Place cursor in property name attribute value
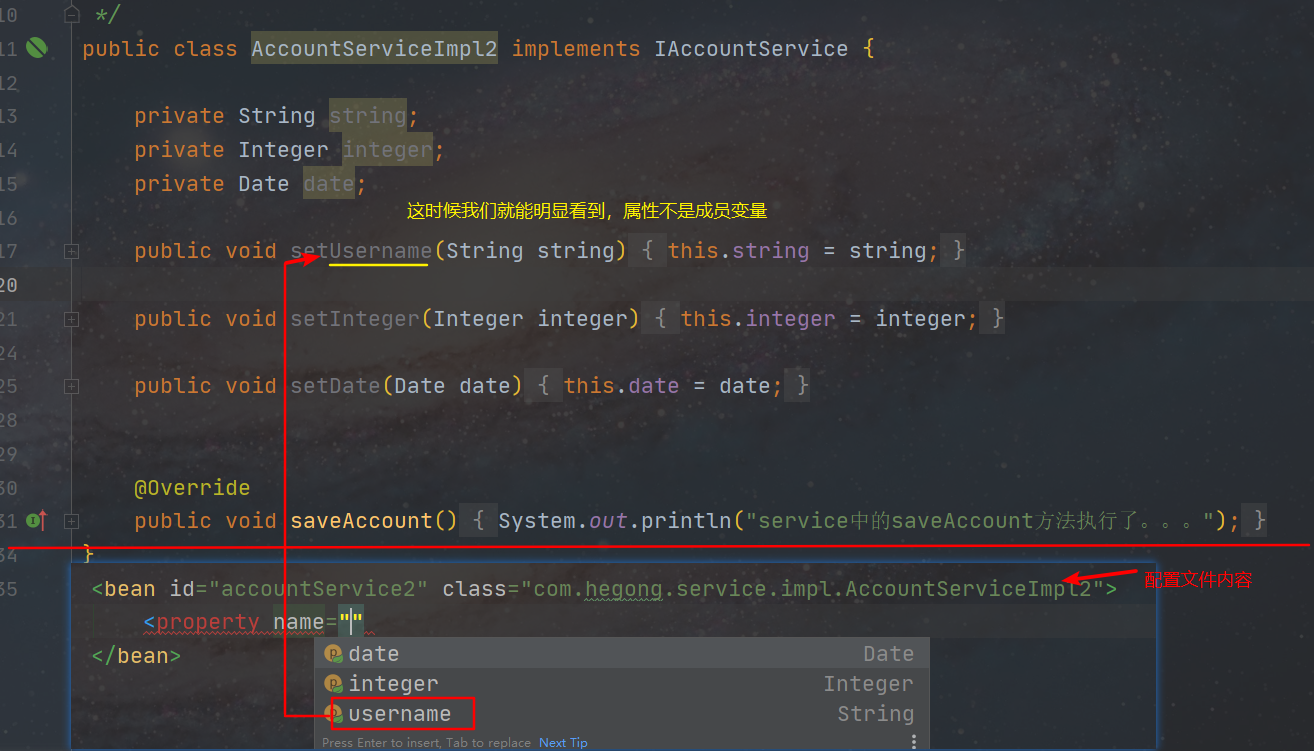Screen dimensions: 1314x751 point(351,623)
